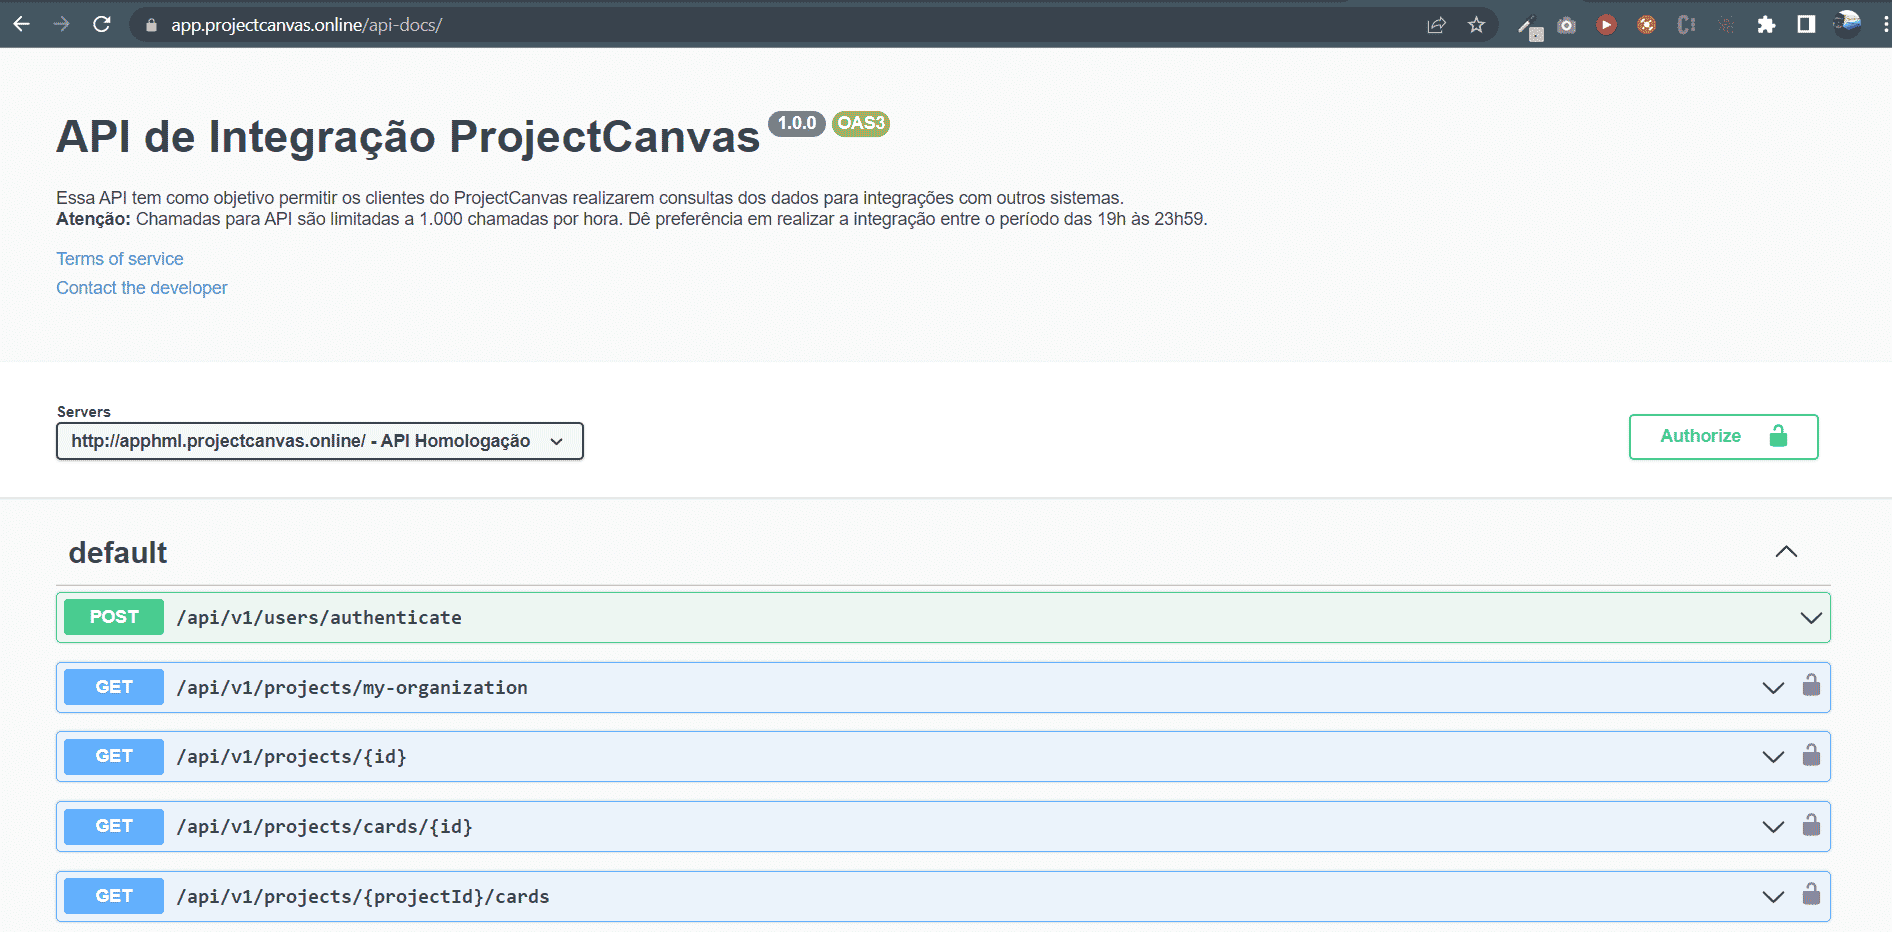Click the lock icon inside the Authorize button

coord(1778,436)
